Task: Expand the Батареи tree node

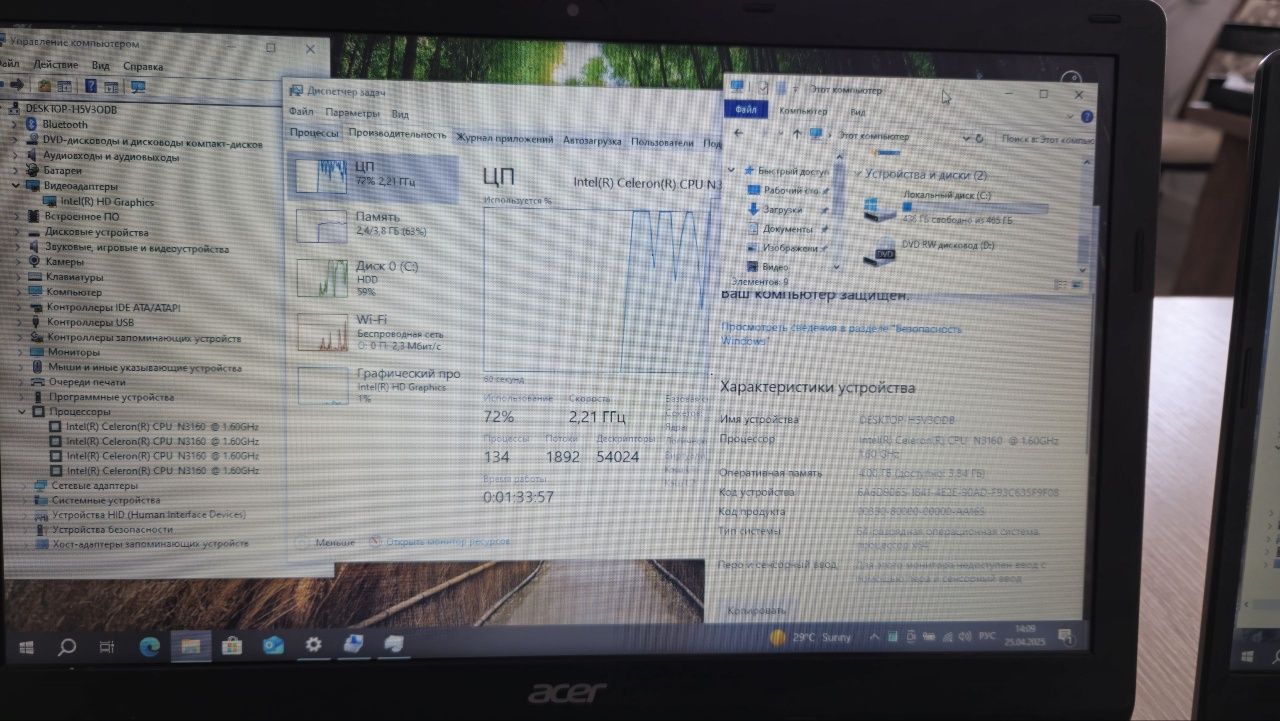Action: point(16,170)
